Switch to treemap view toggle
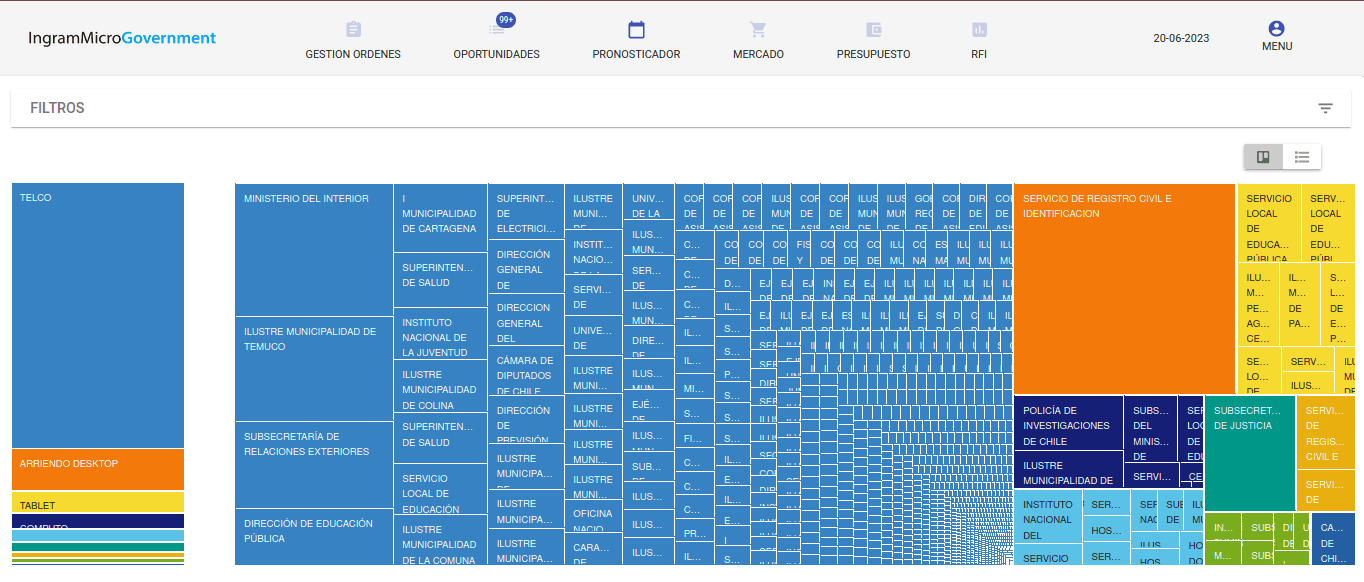 1263,157
